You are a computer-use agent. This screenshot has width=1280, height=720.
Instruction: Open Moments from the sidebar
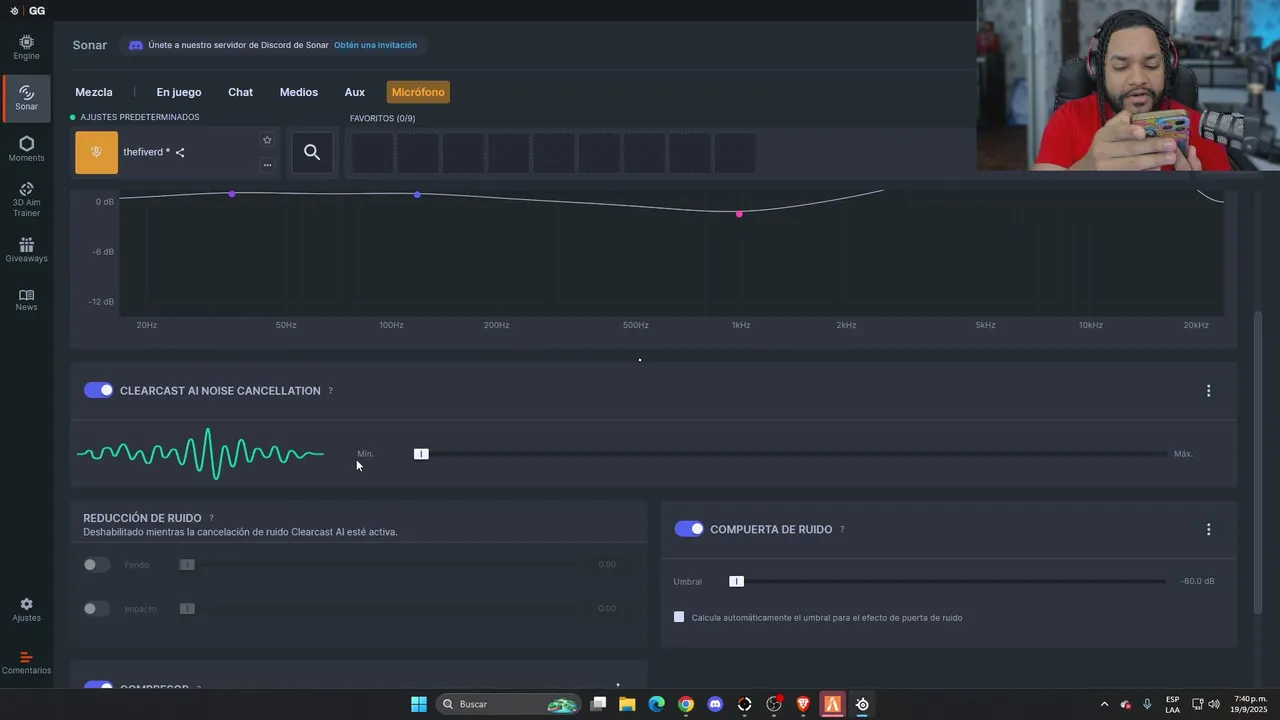click(x=26, y=149)
